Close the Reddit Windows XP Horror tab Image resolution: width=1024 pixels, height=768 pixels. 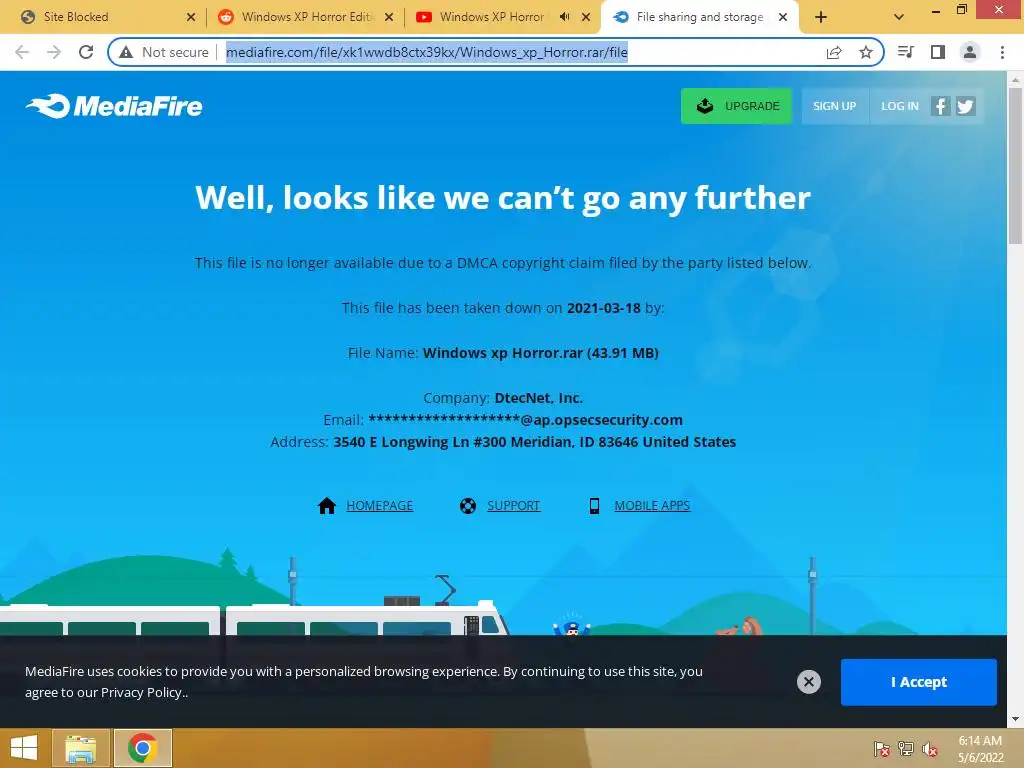(389, 17)
